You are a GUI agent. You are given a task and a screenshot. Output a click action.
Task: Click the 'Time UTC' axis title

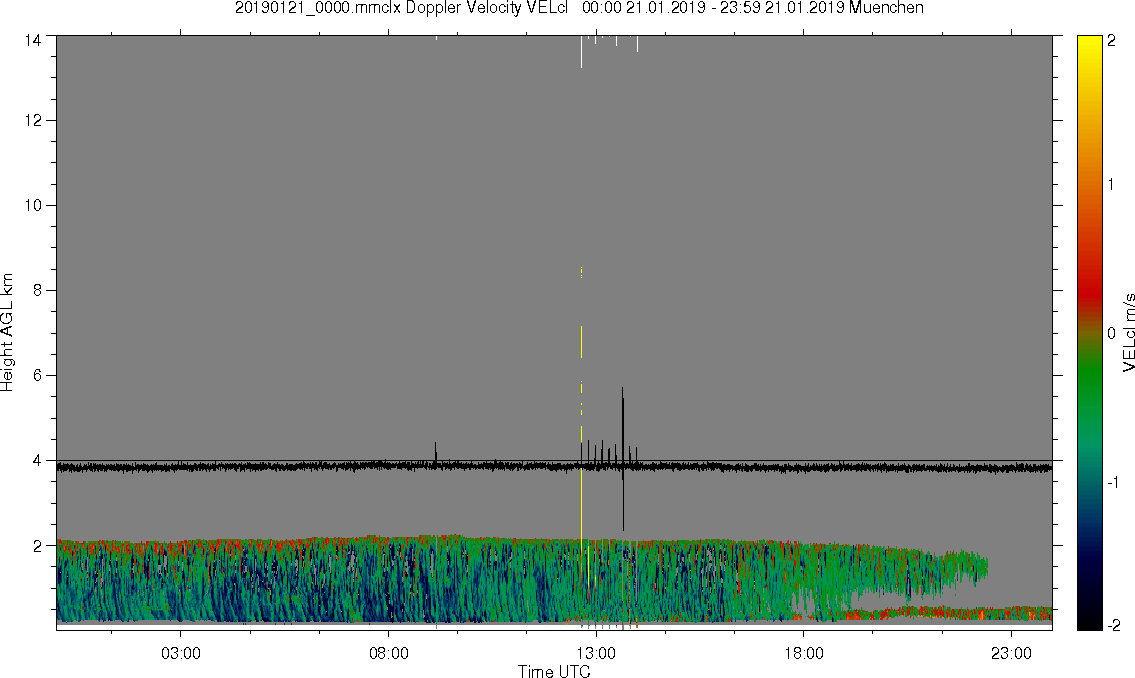pyautogui.click(x=554, y=671)
